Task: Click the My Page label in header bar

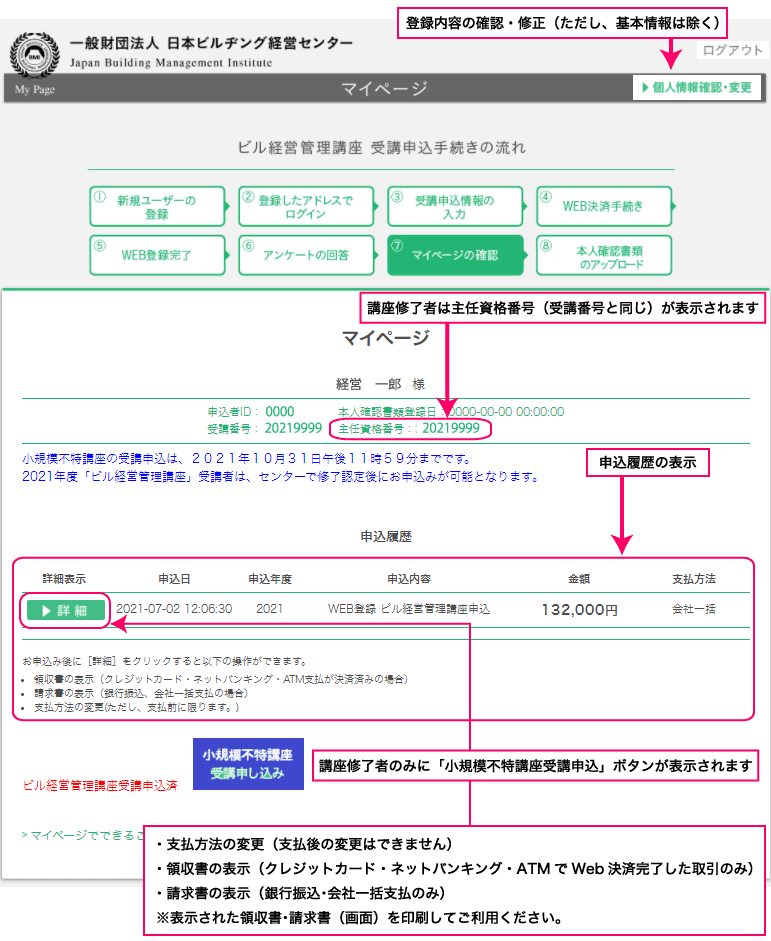Action: [35, 89]
